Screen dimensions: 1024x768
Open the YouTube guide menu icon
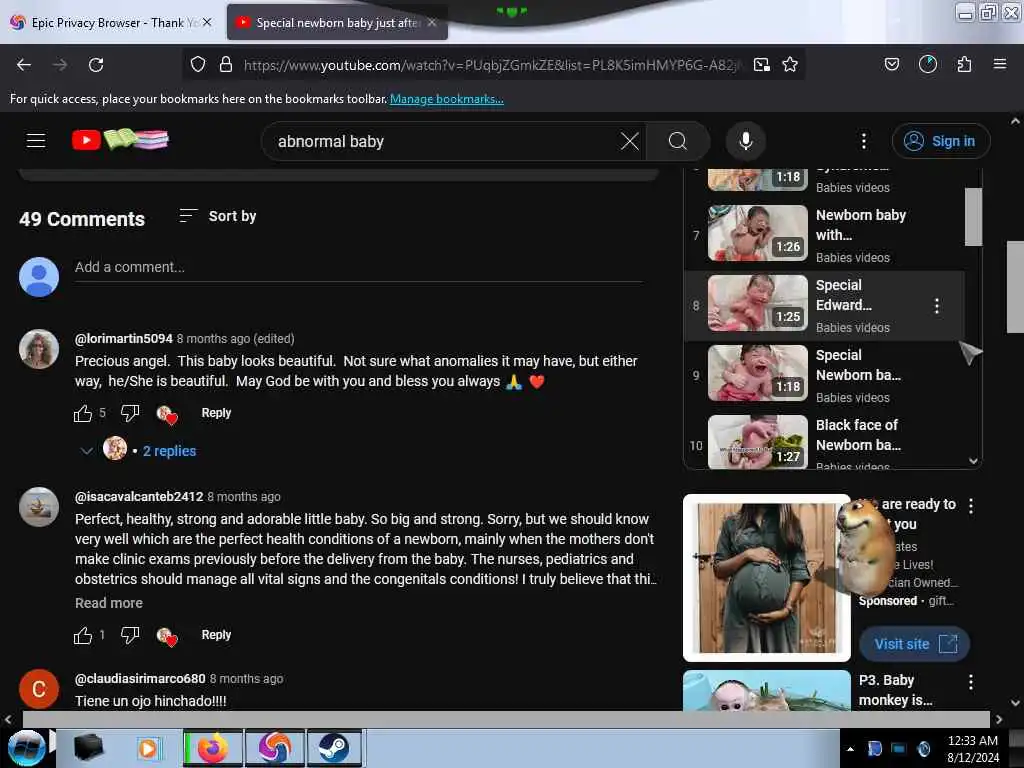pyautogui.click(x=36, y=140)
